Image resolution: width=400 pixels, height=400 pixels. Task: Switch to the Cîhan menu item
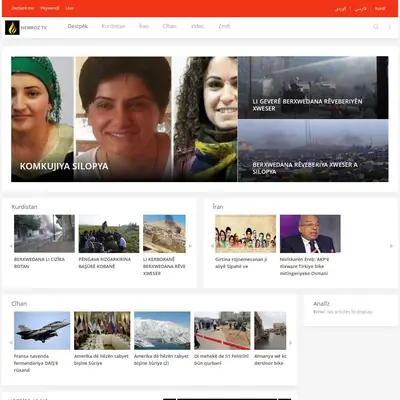[x=170, y=26]
